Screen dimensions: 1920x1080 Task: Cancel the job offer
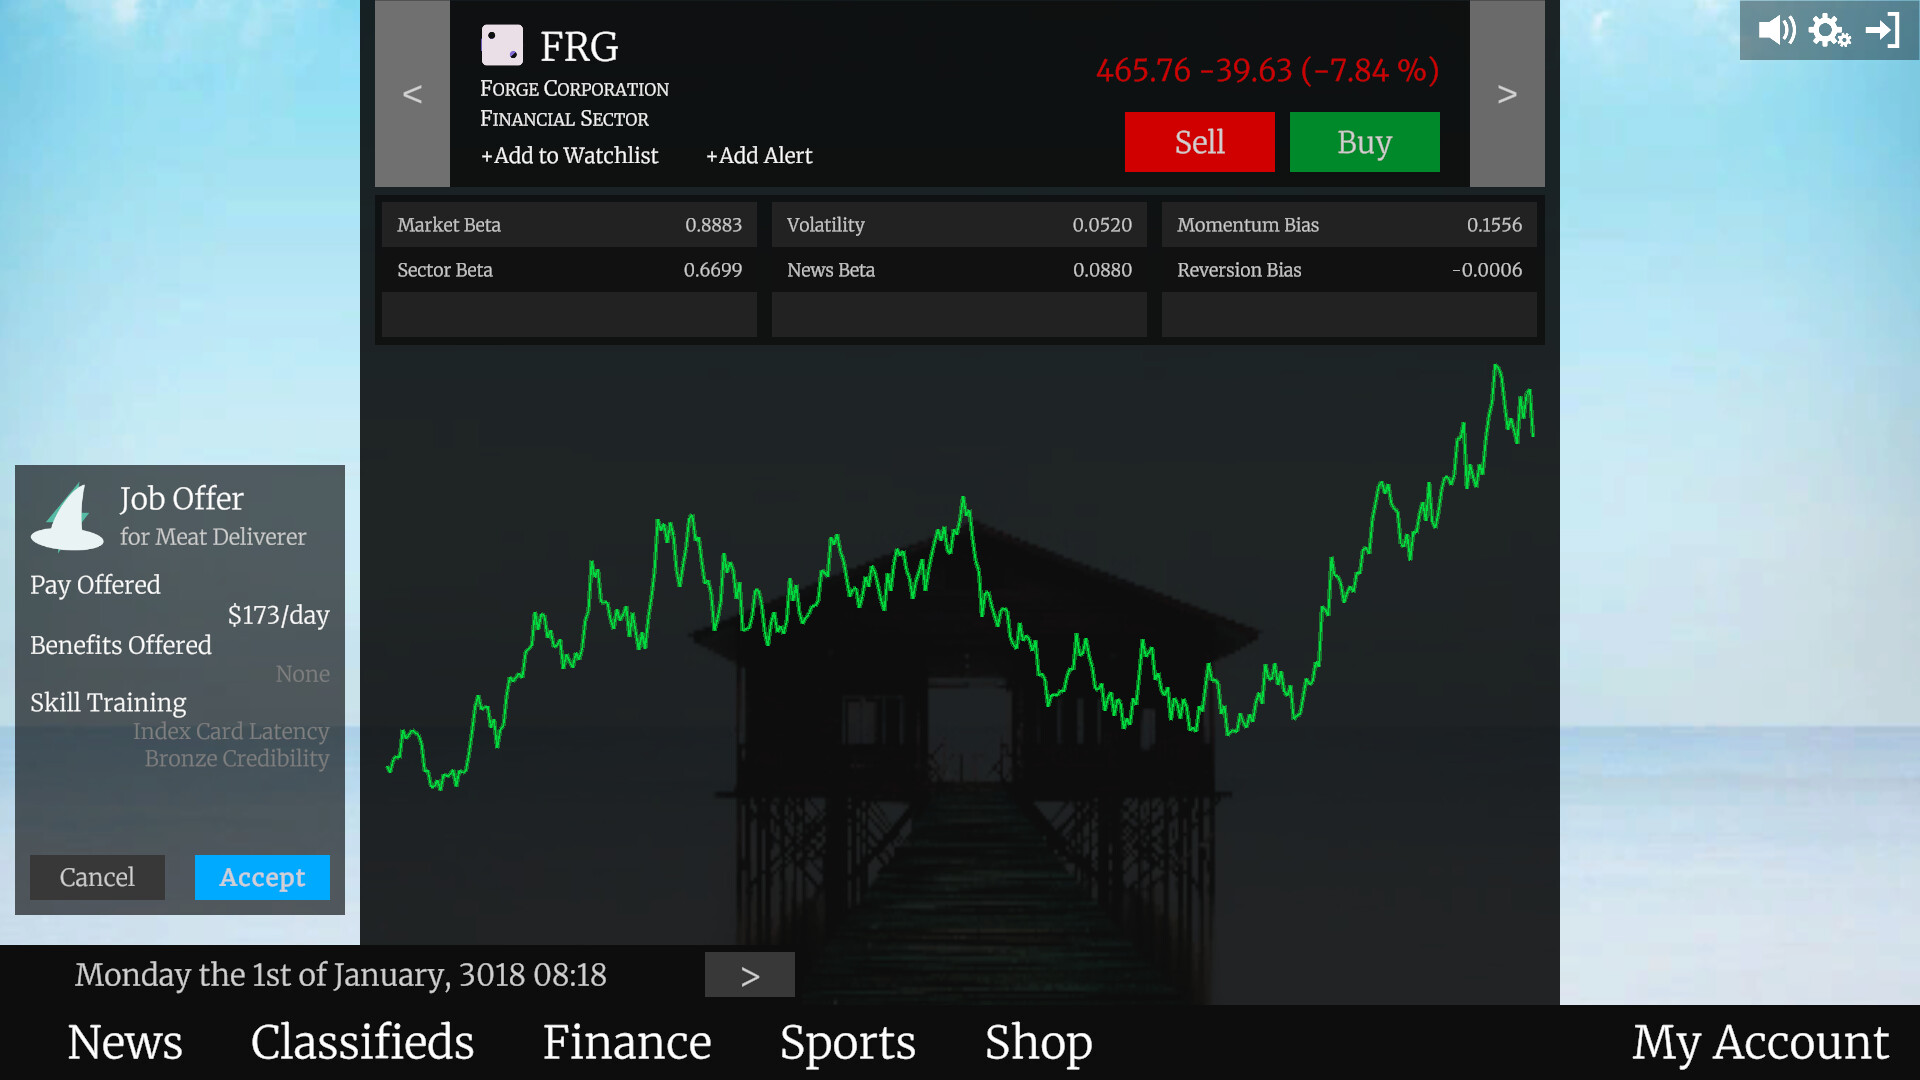(97, 877)
